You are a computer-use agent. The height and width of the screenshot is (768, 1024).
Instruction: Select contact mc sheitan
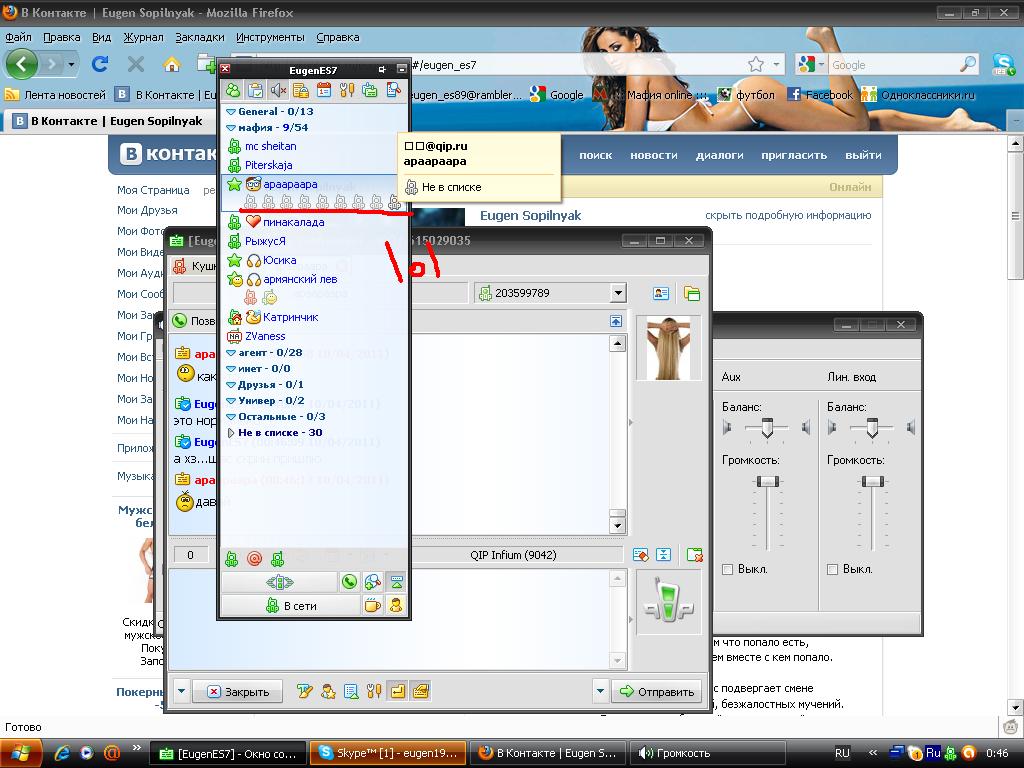pos(270,146)
